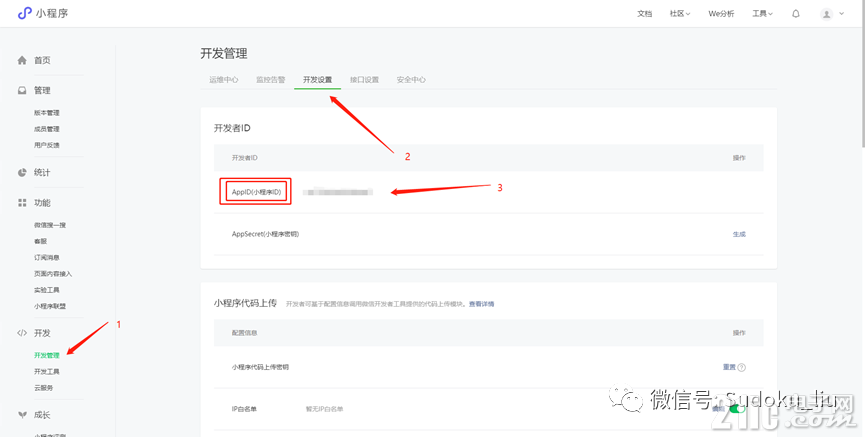Open 成员管理 in the sidebar

click(x=46, y=129)
